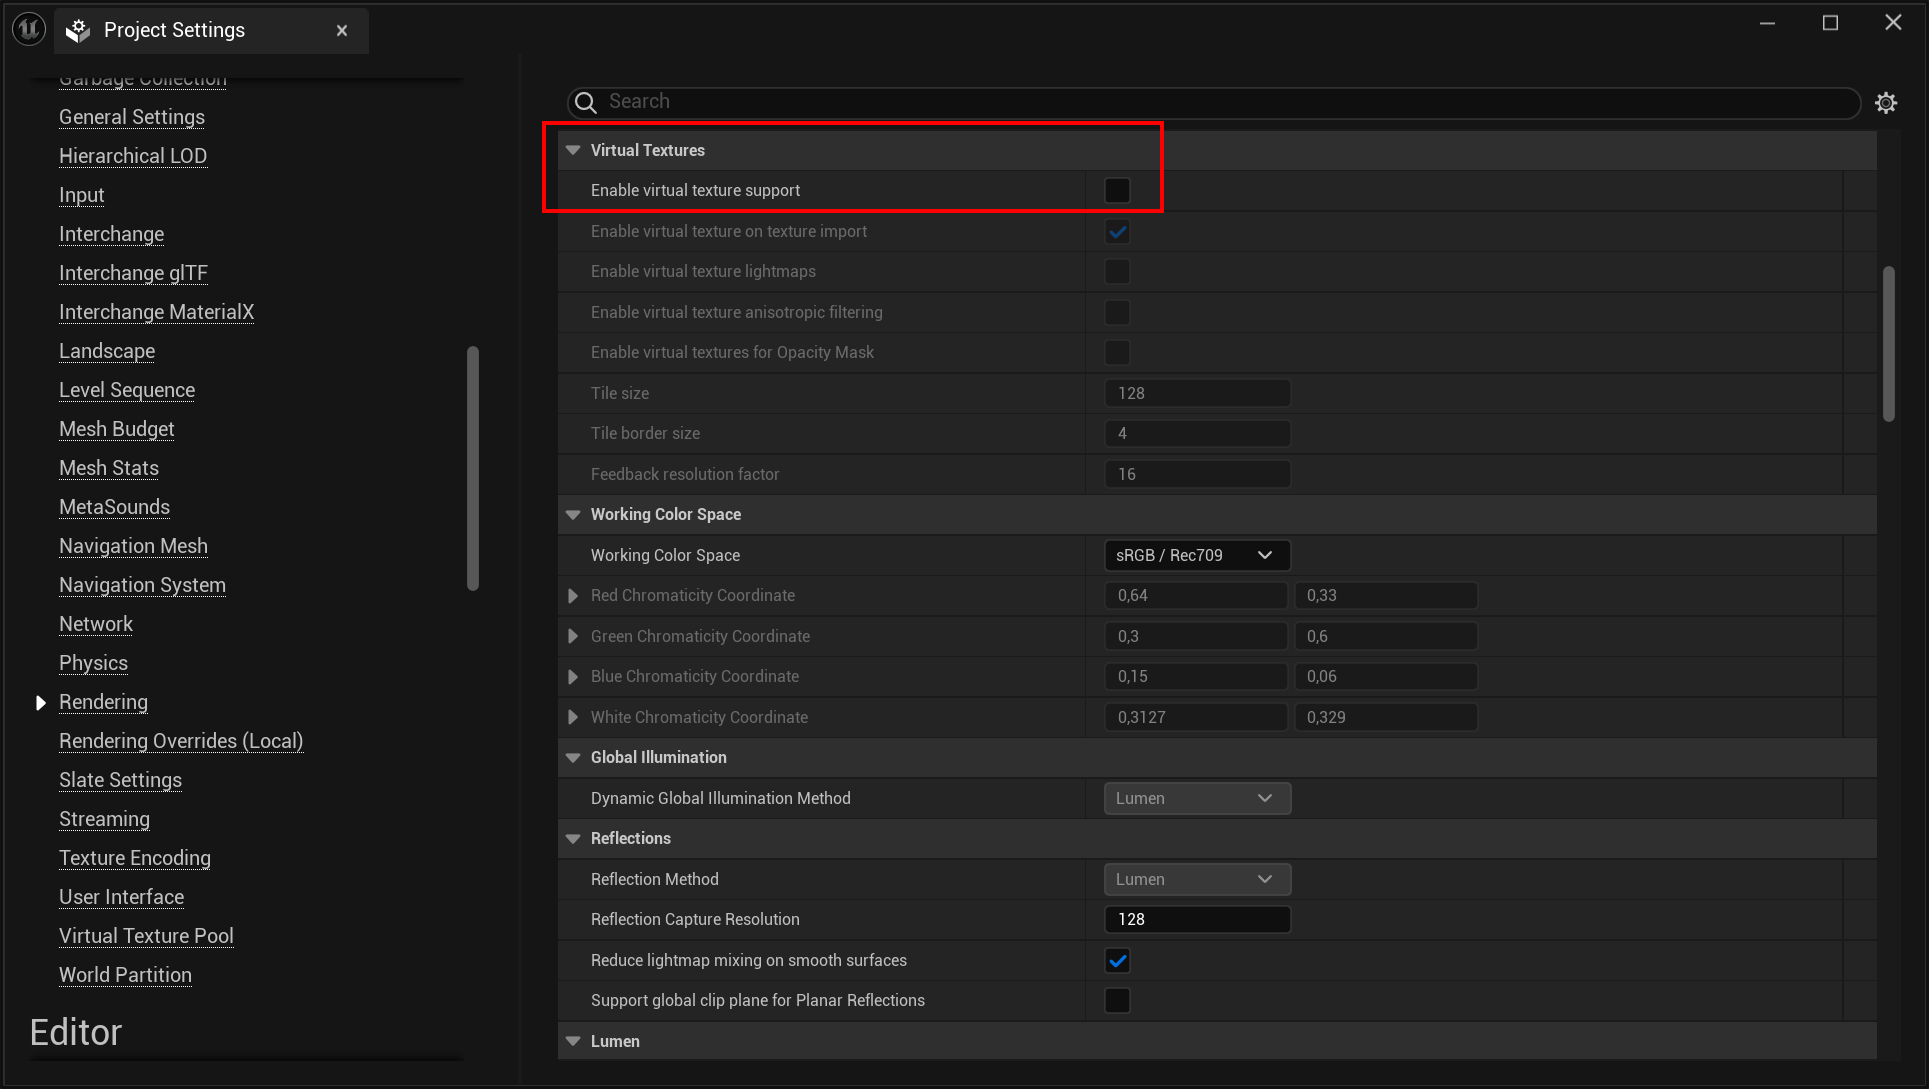Click the cube icon on the Project Settings tab
This screenshot has height=1089, width=1929.
pos(77,30)
